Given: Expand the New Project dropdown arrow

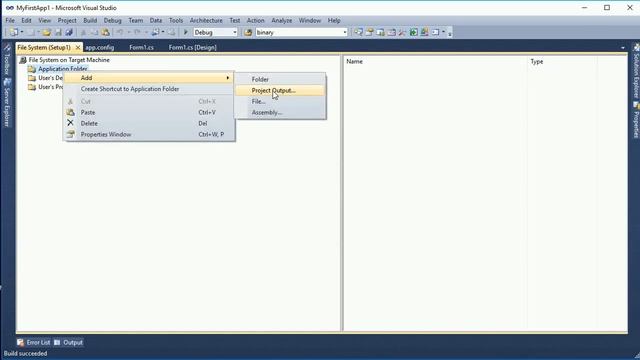Looking at the screenshot, I should click(22, 32).
